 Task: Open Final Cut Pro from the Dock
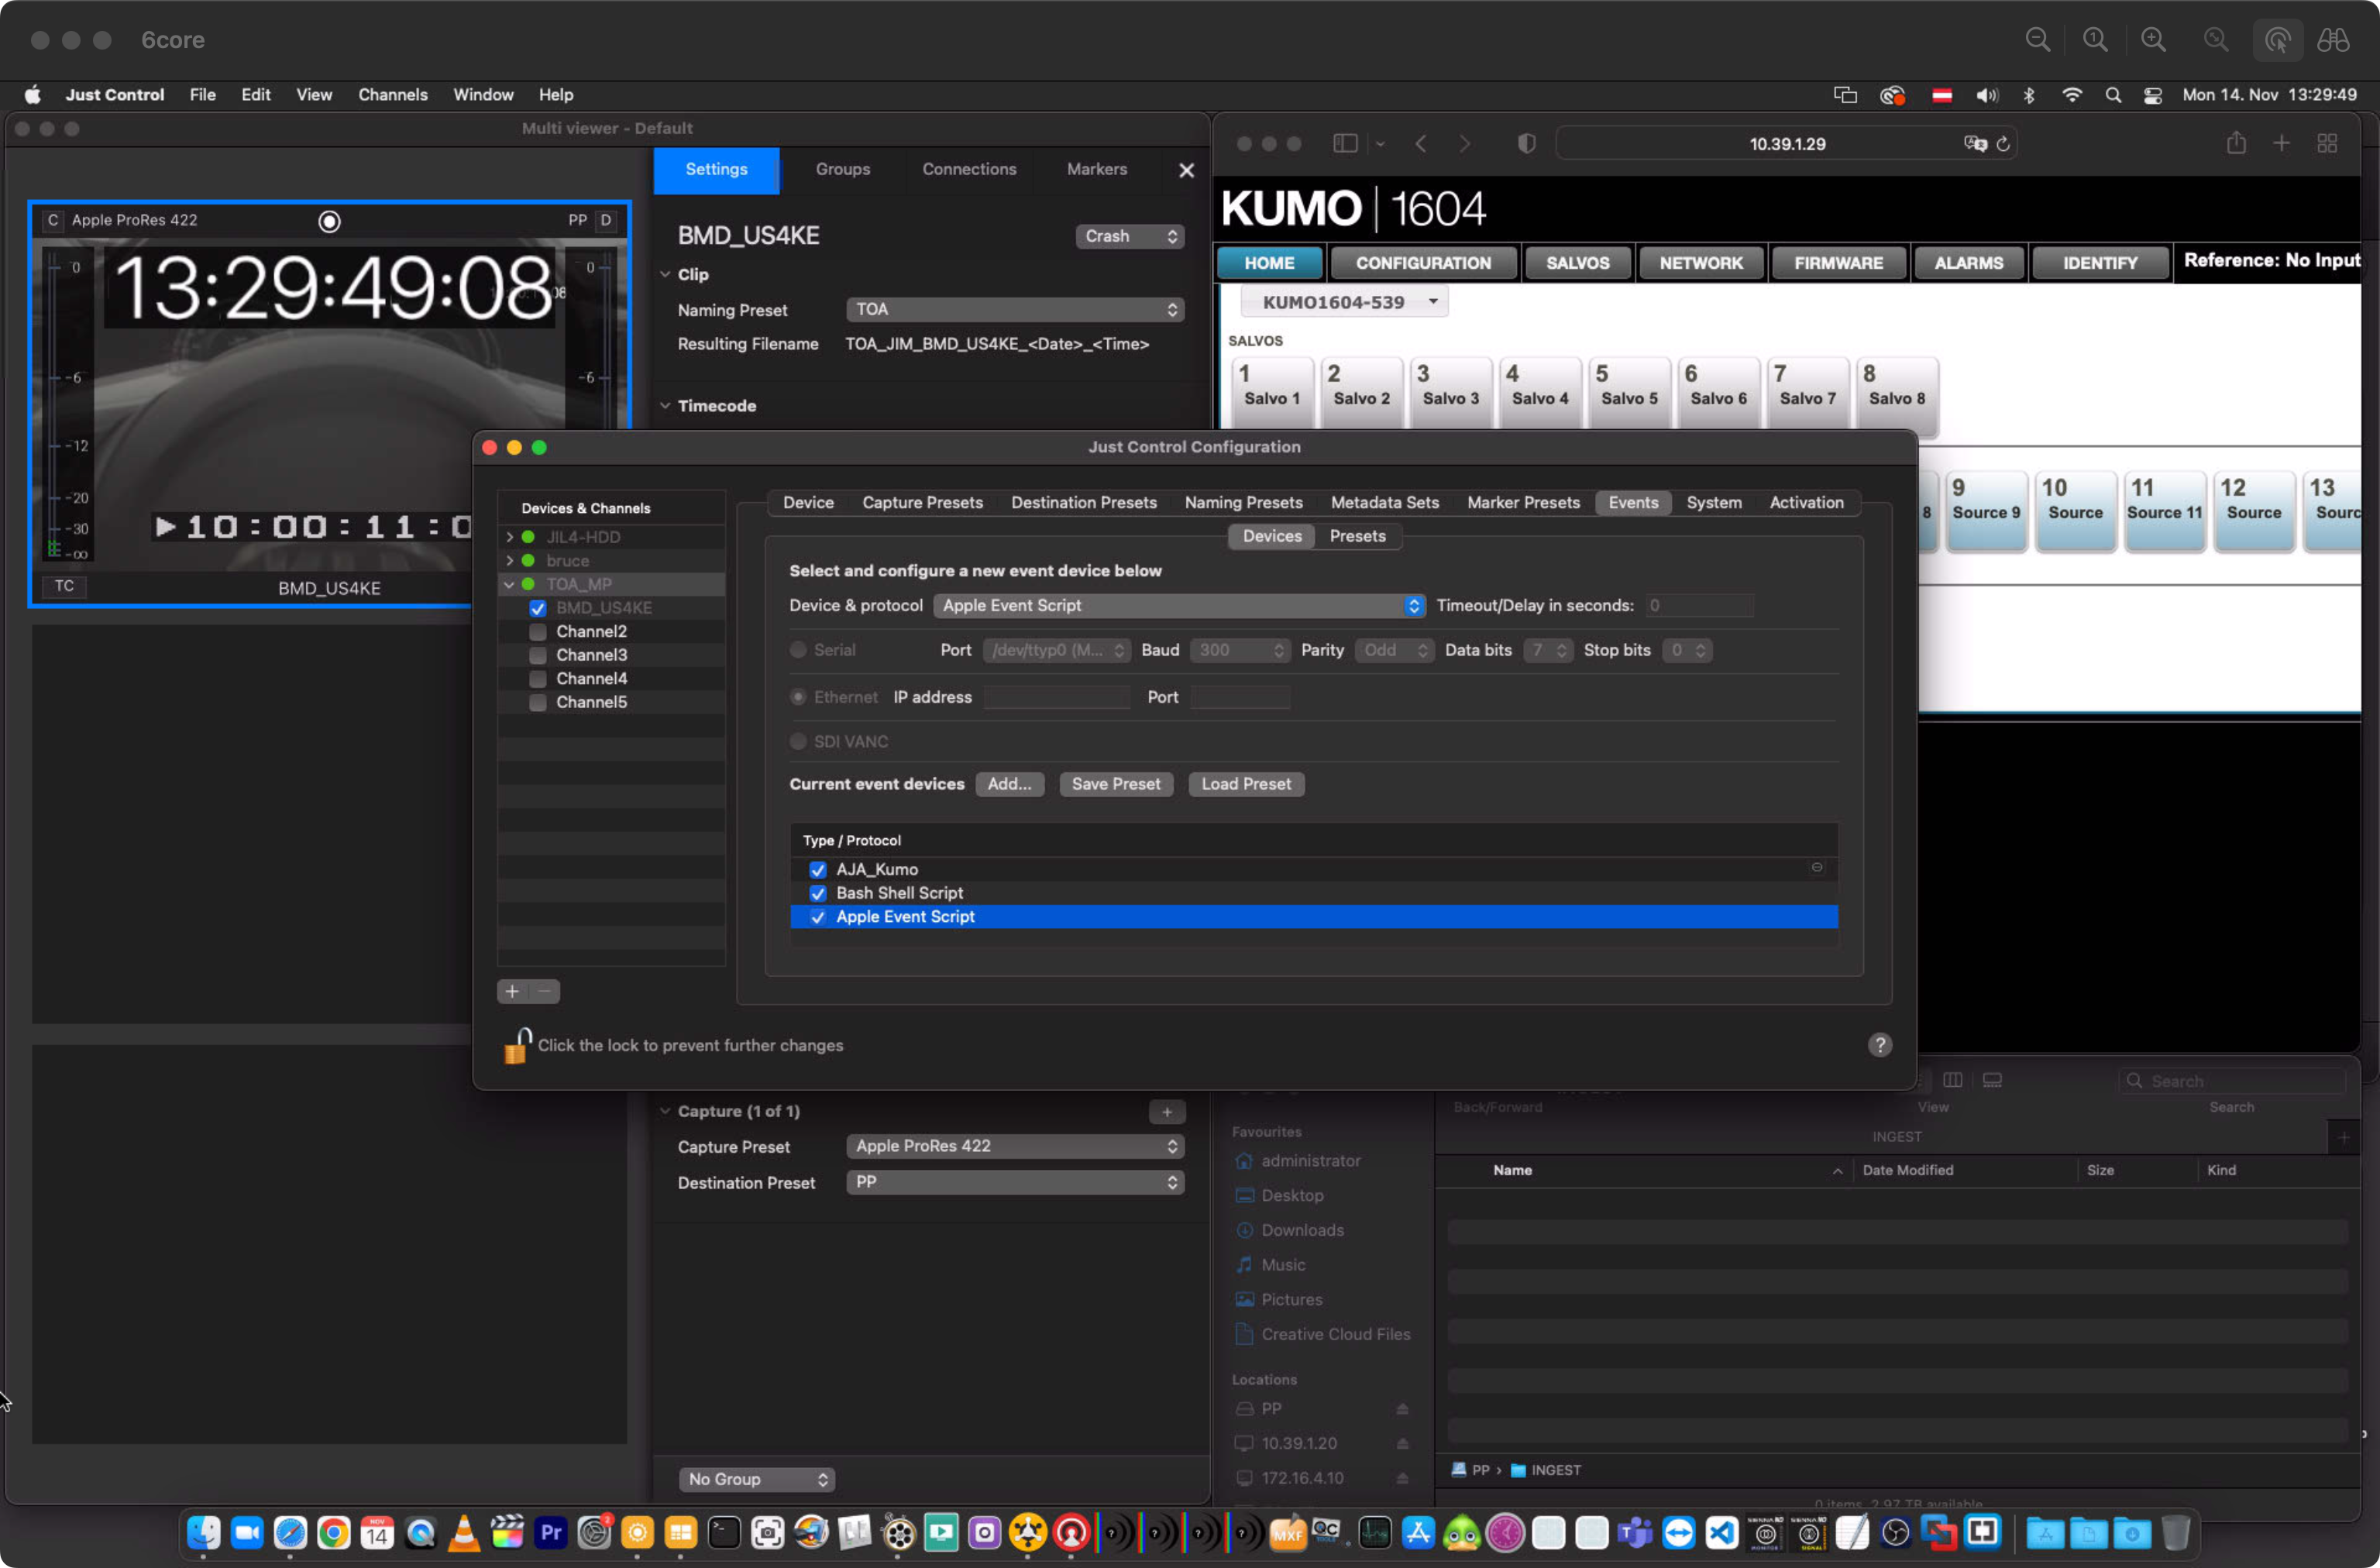click(x=507, y=1532)
